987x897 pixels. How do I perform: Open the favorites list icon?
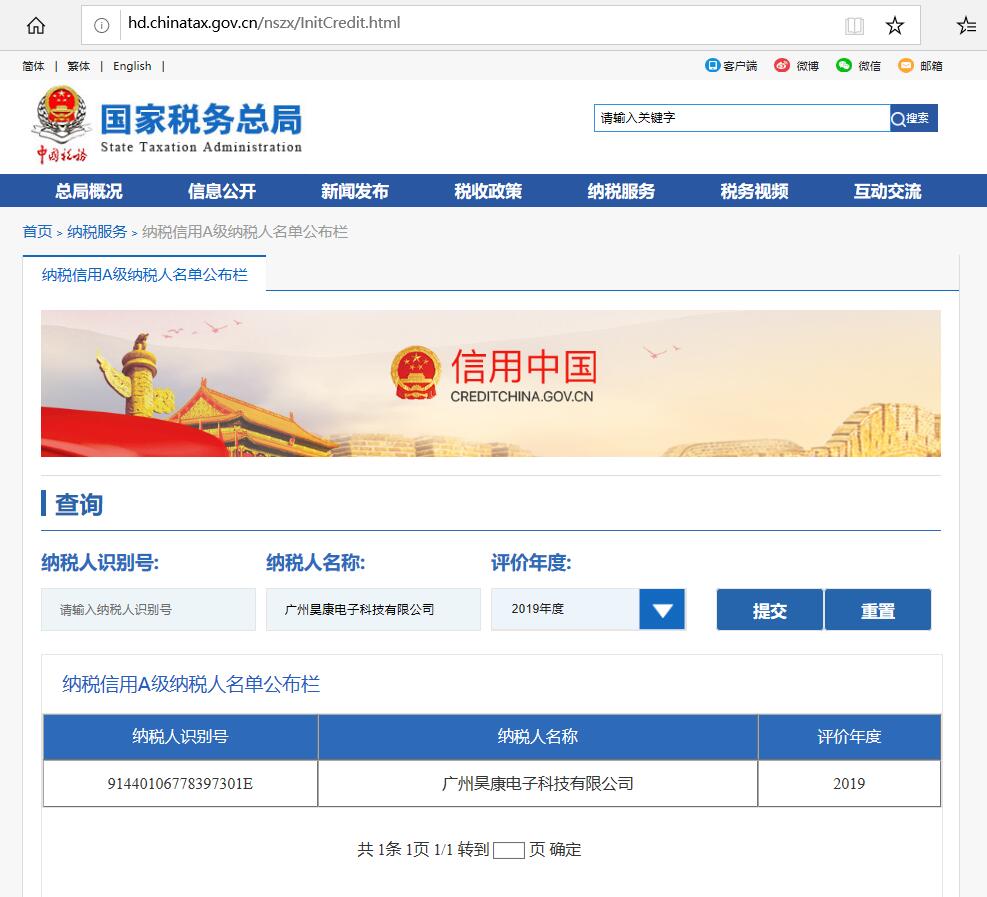[966, 25]
